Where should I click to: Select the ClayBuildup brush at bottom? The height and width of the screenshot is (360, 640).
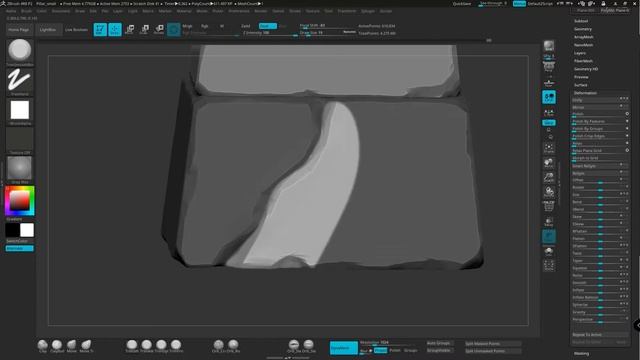pyautogui.click(x=57, y=346)
